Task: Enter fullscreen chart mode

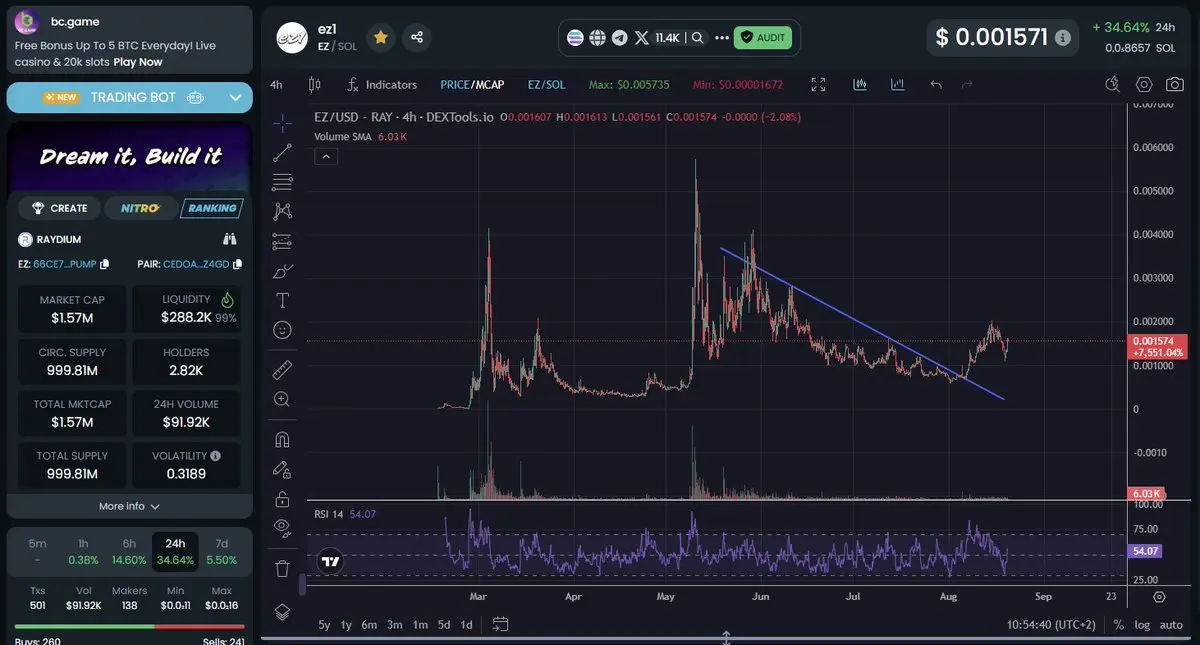Action: [x=818, y=85]
